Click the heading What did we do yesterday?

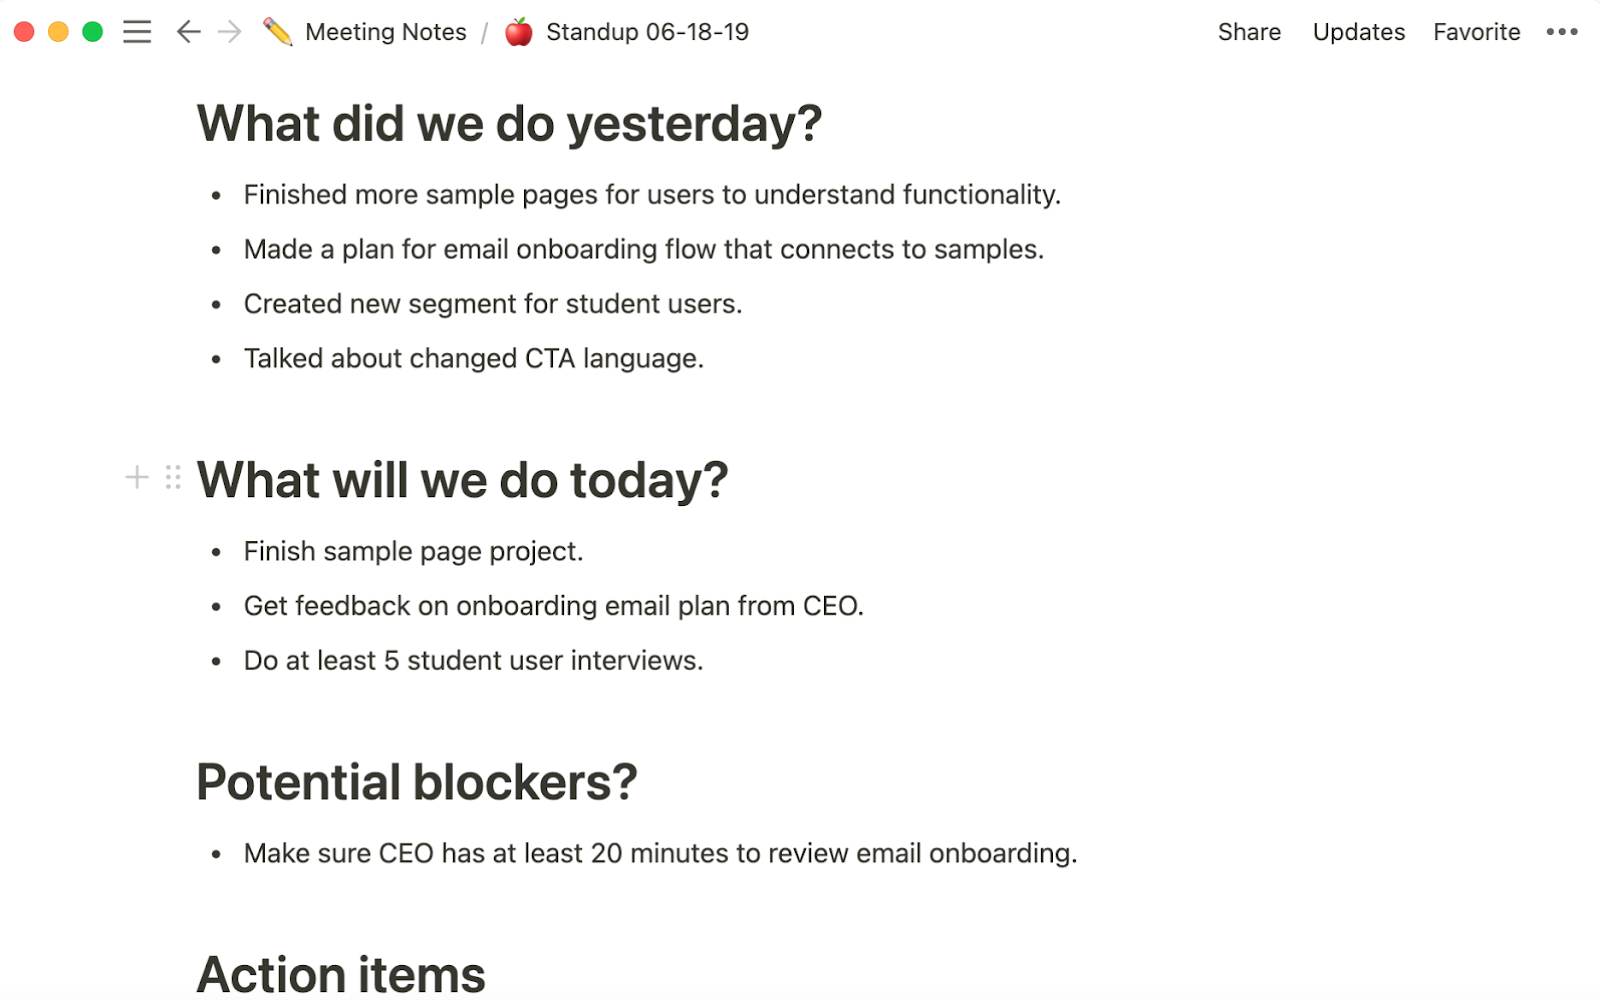click(508, 122)
